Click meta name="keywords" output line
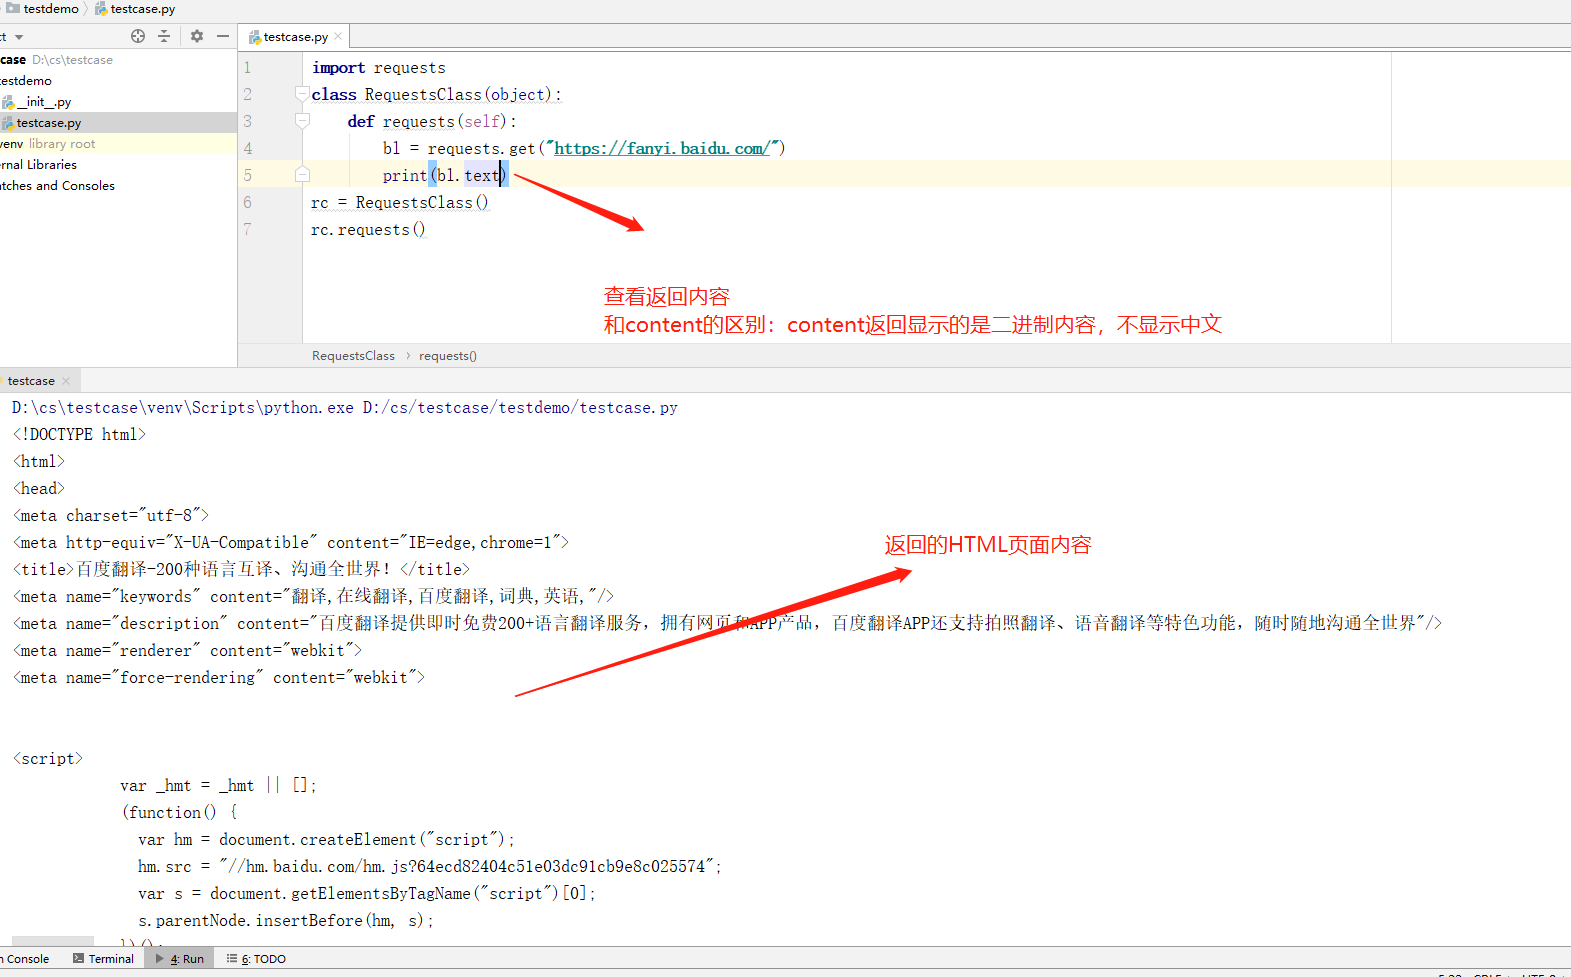1571x977 pixels. (x=313, y=597)
